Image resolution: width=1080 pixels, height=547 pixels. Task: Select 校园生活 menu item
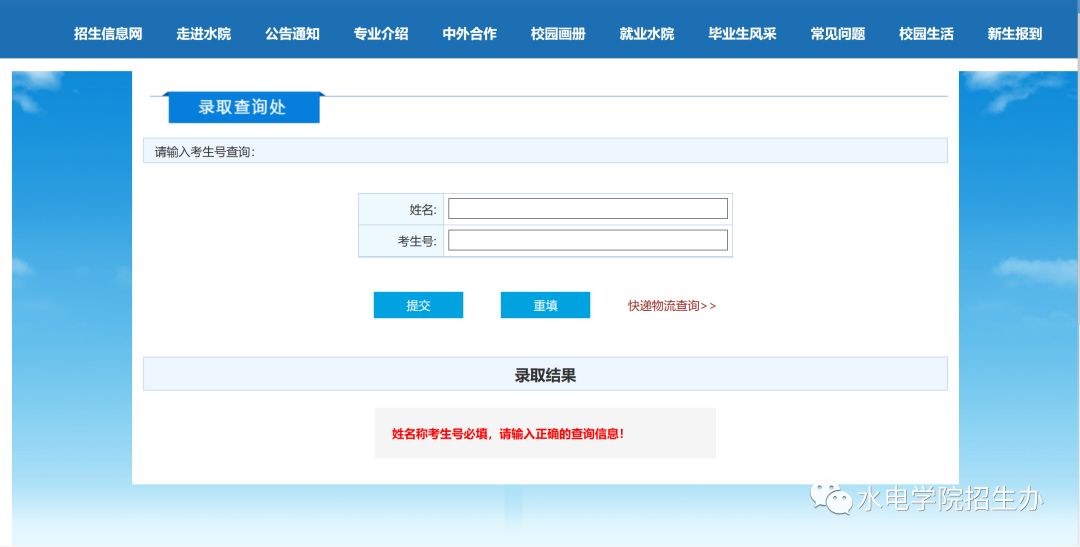[x=926, y=34]
